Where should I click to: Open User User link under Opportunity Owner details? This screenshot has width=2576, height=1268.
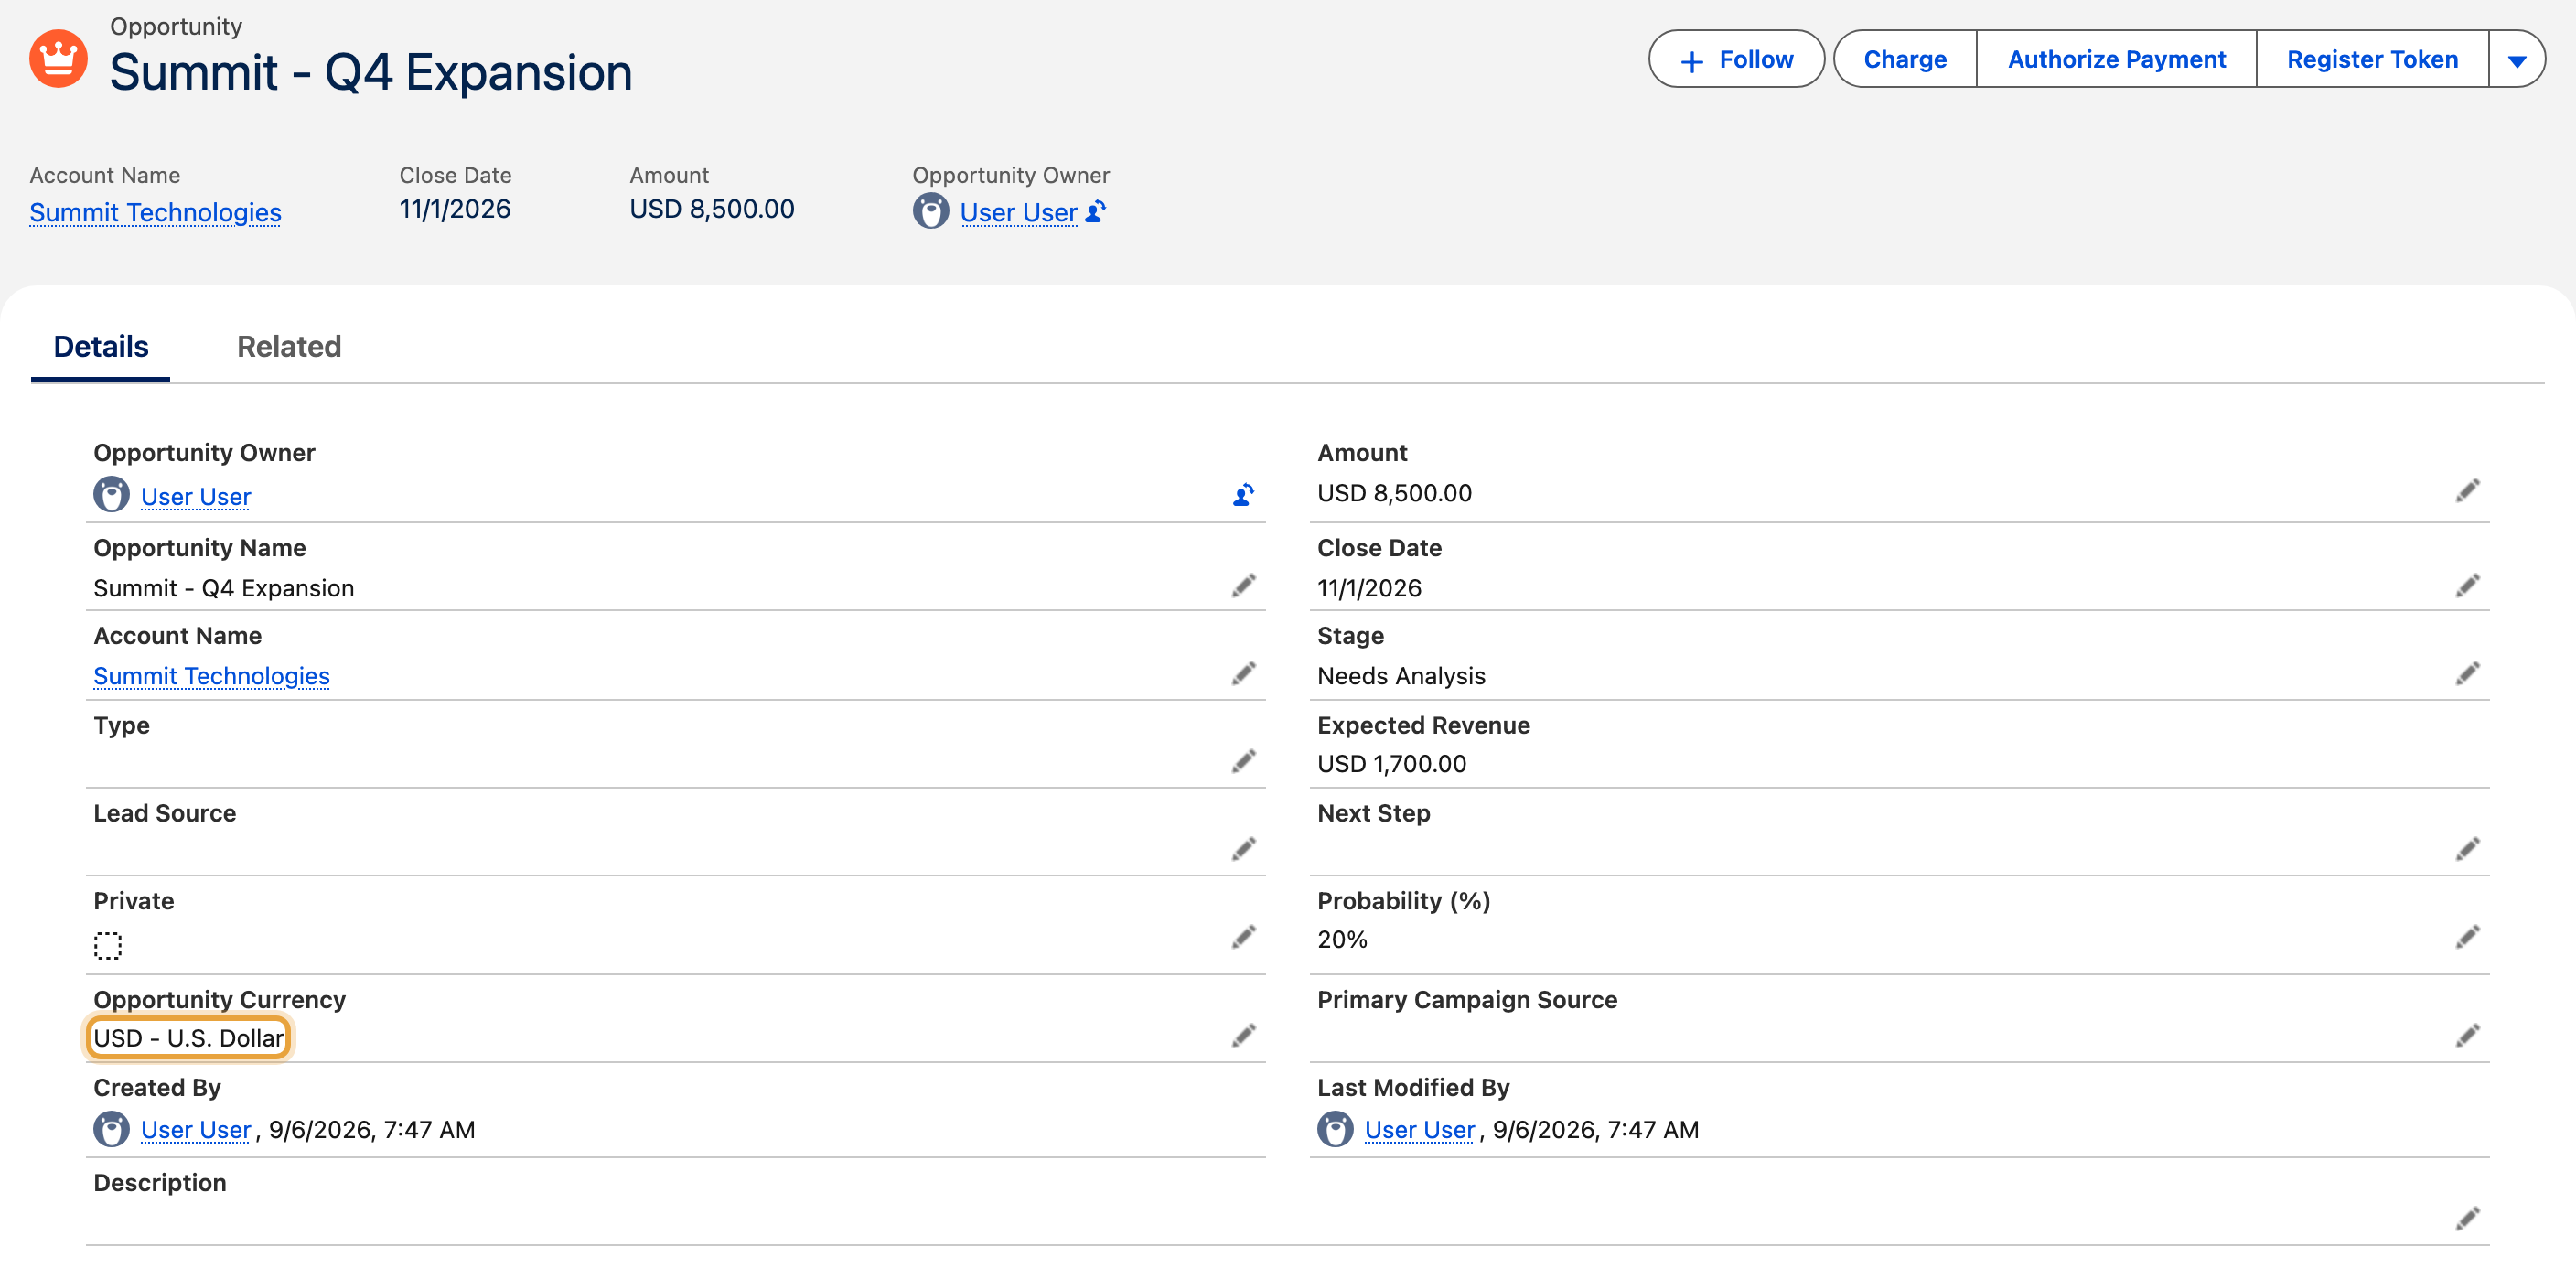[196, 497]
